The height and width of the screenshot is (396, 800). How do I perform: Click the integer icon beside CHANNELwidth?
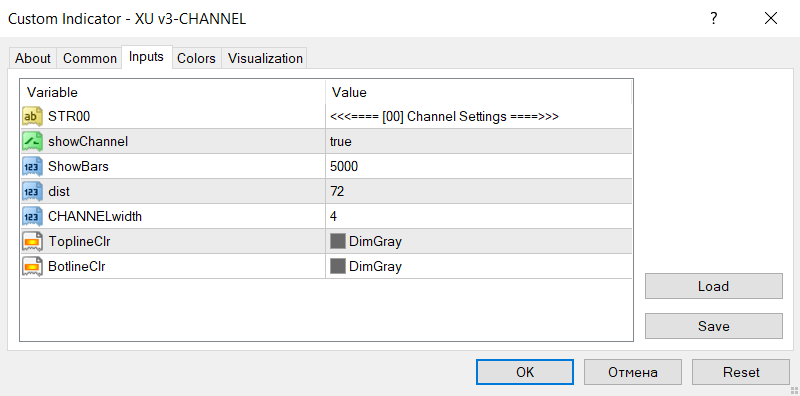(32, 216)
